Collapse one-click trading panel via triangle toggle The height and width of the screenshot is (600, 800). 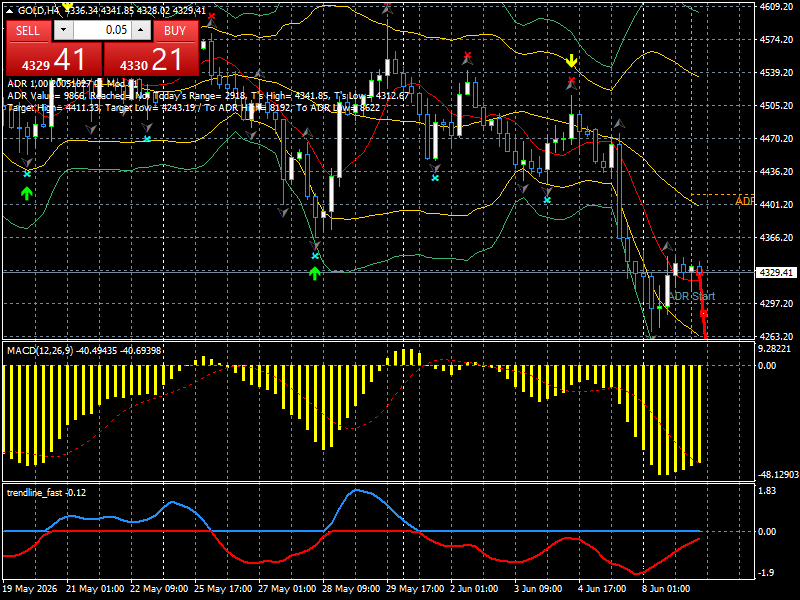[x=9, y=10]
